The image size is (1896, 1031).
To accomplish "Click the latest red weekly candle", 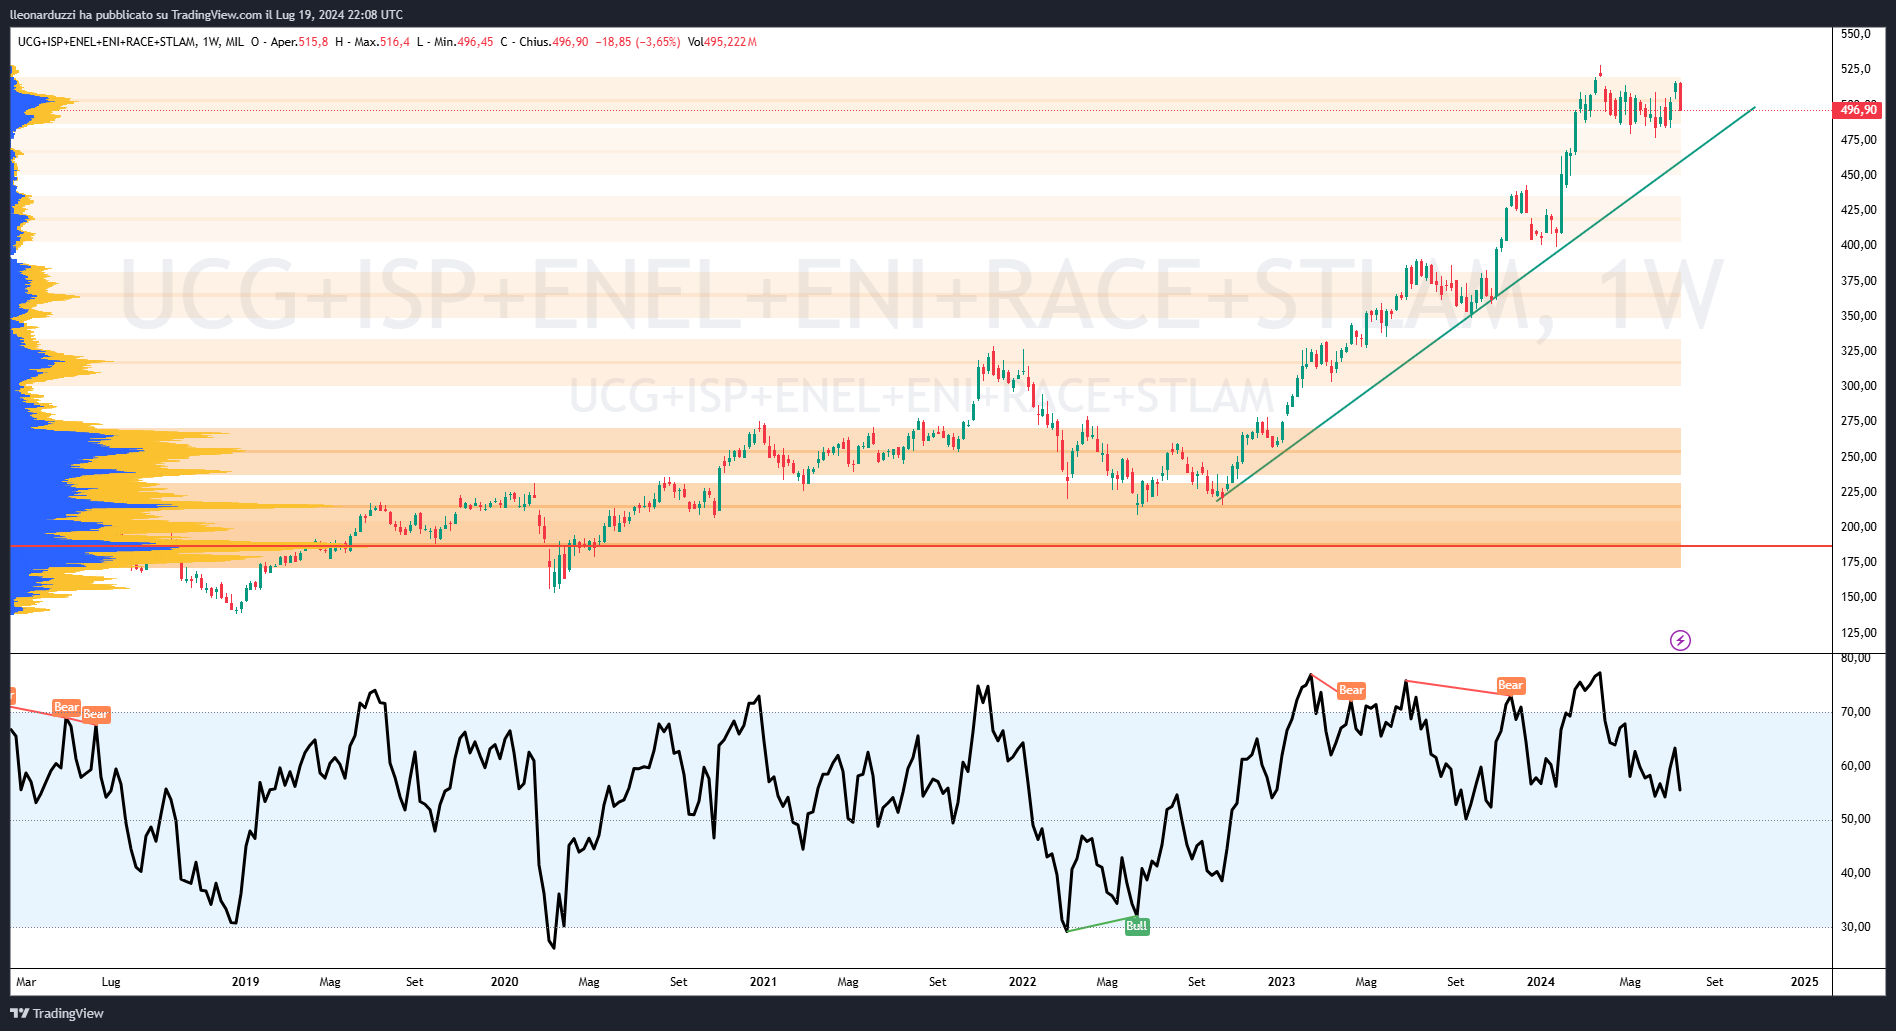I will [1681, 97].
